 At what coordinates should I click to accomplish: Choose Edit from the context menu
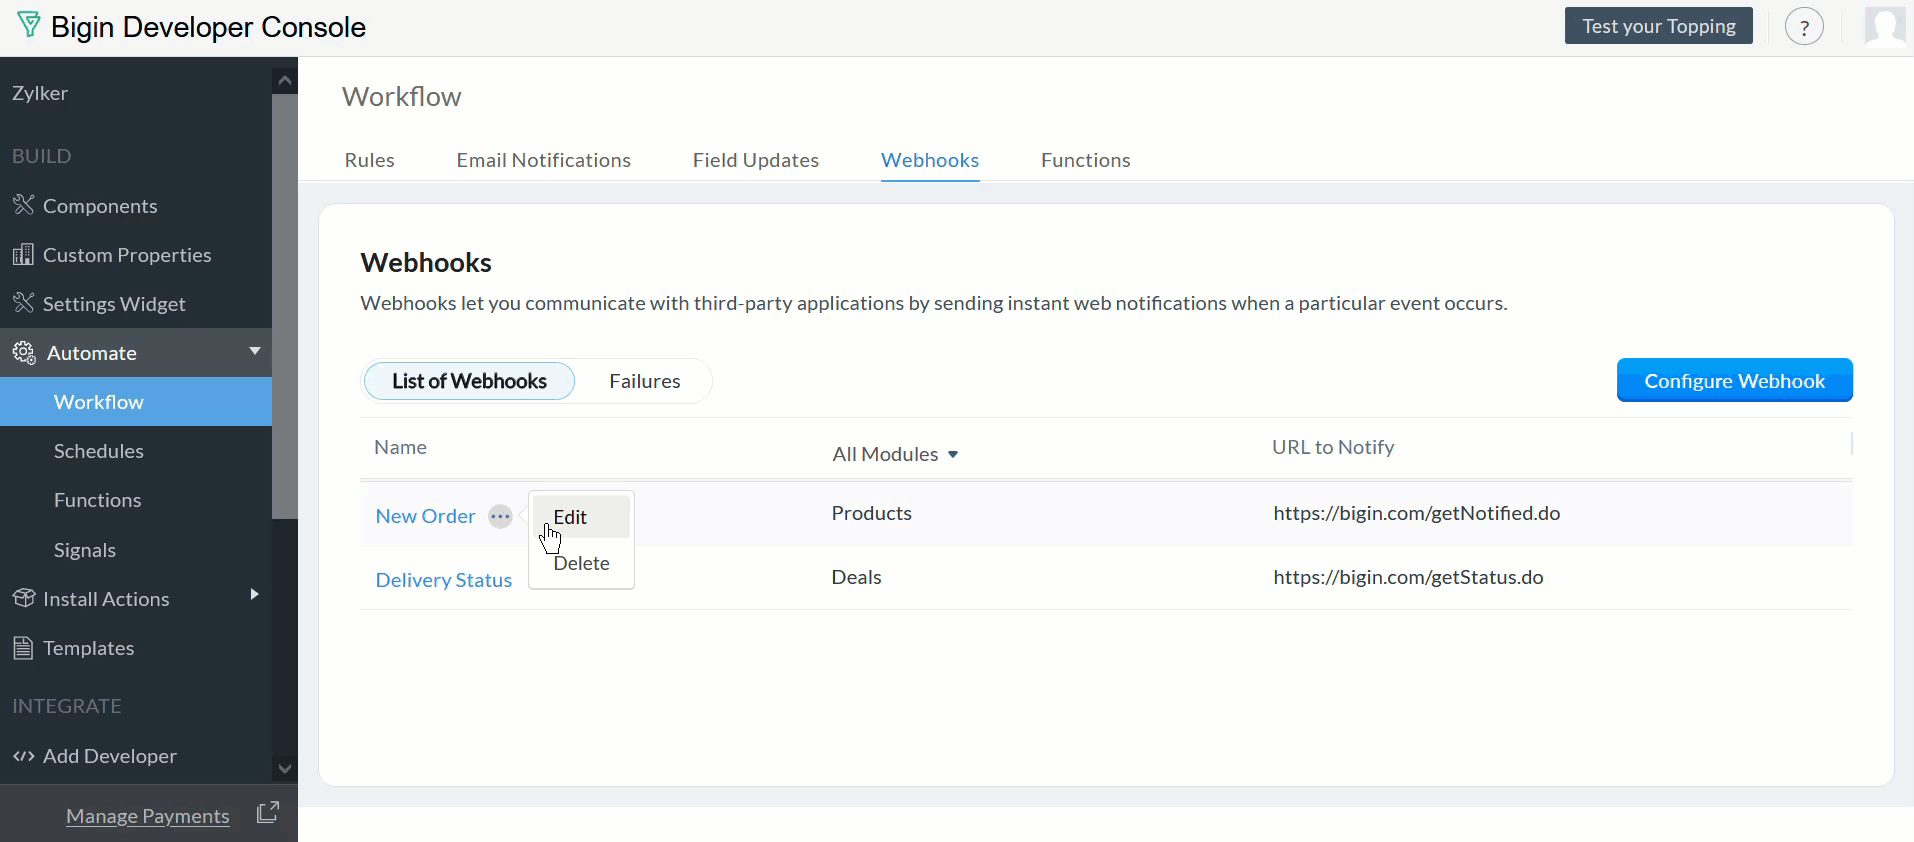(581, 517)
